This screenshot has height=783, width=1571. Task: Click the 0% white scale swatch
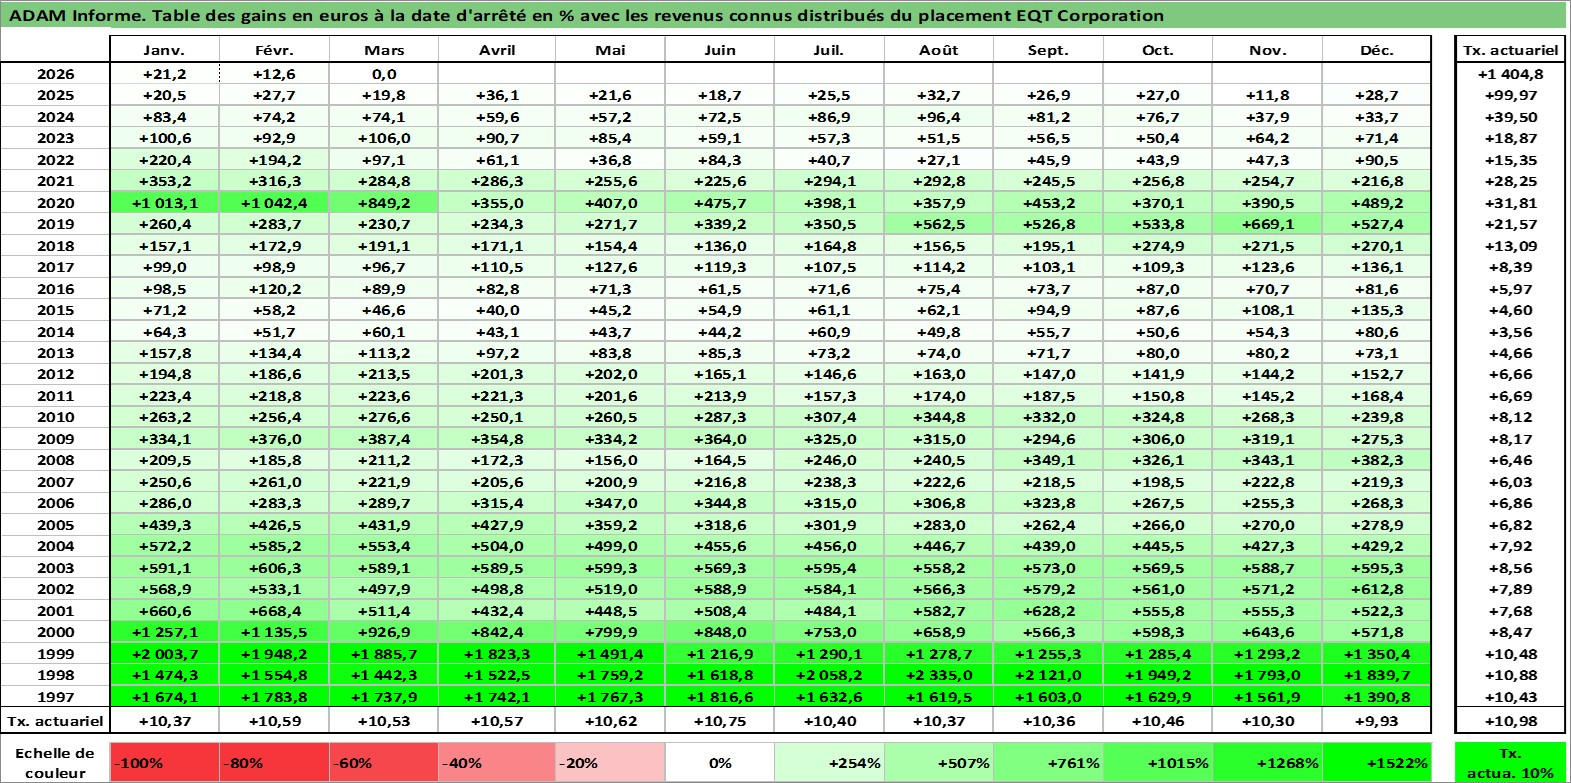[720, 762]
